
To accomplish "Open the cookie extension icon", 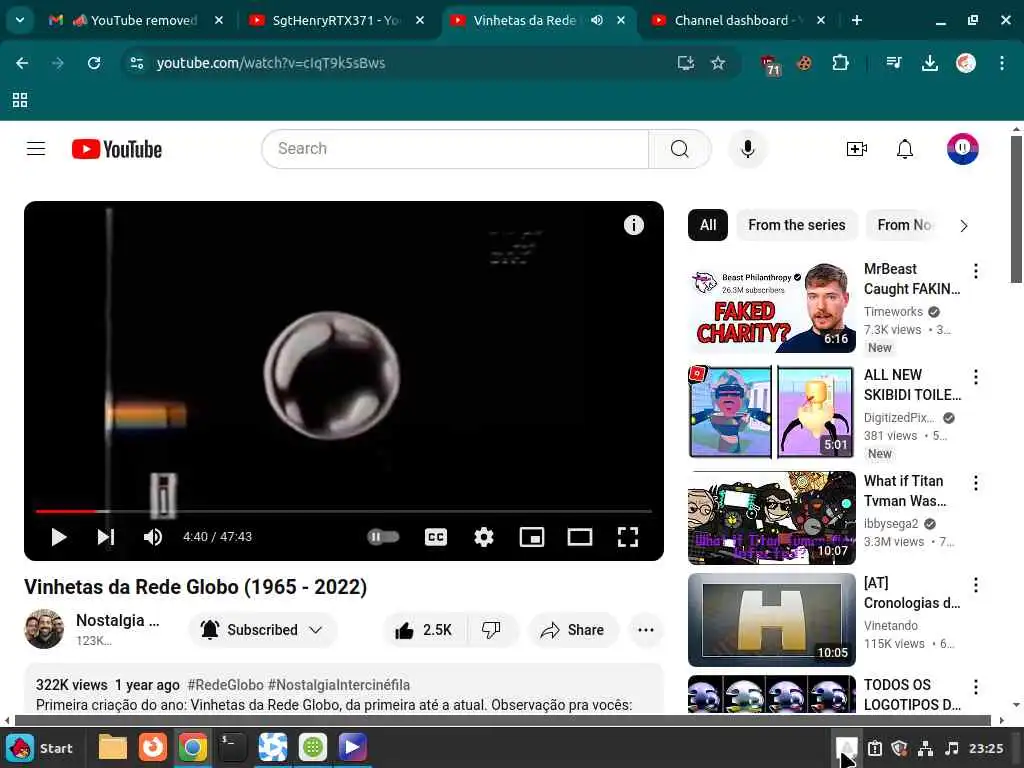I will 805,63.
